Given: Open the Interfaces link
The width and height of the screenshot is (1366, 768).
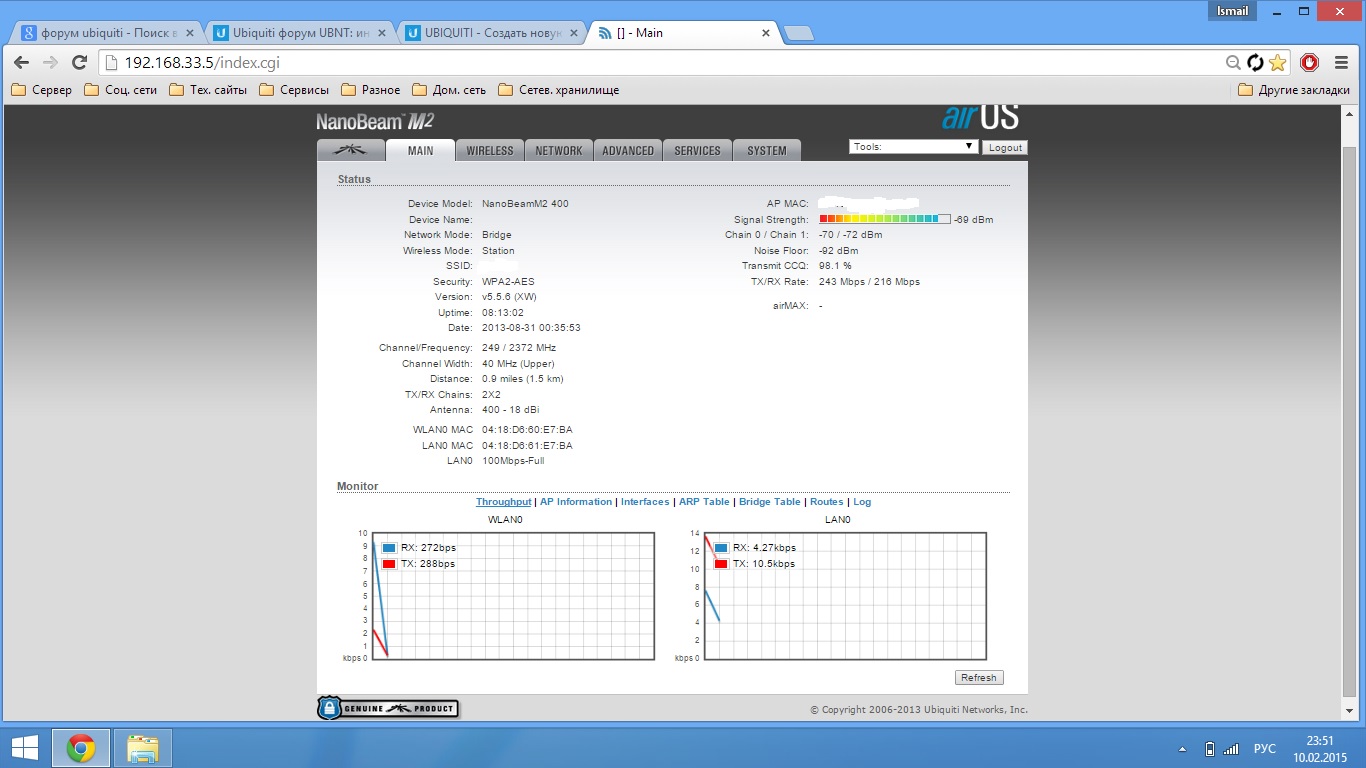Looking at the screenshot, I should 645,502.
